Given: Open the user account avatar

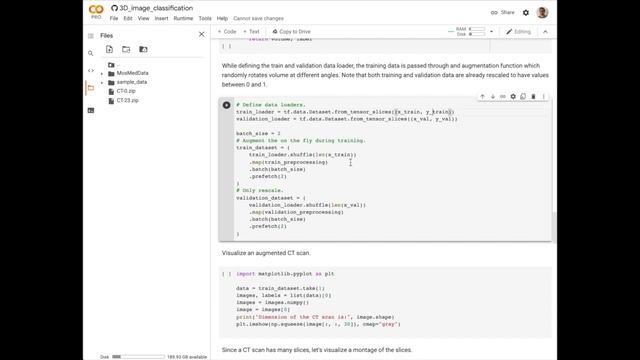Looking at the screenshot, I should point(542,13).
